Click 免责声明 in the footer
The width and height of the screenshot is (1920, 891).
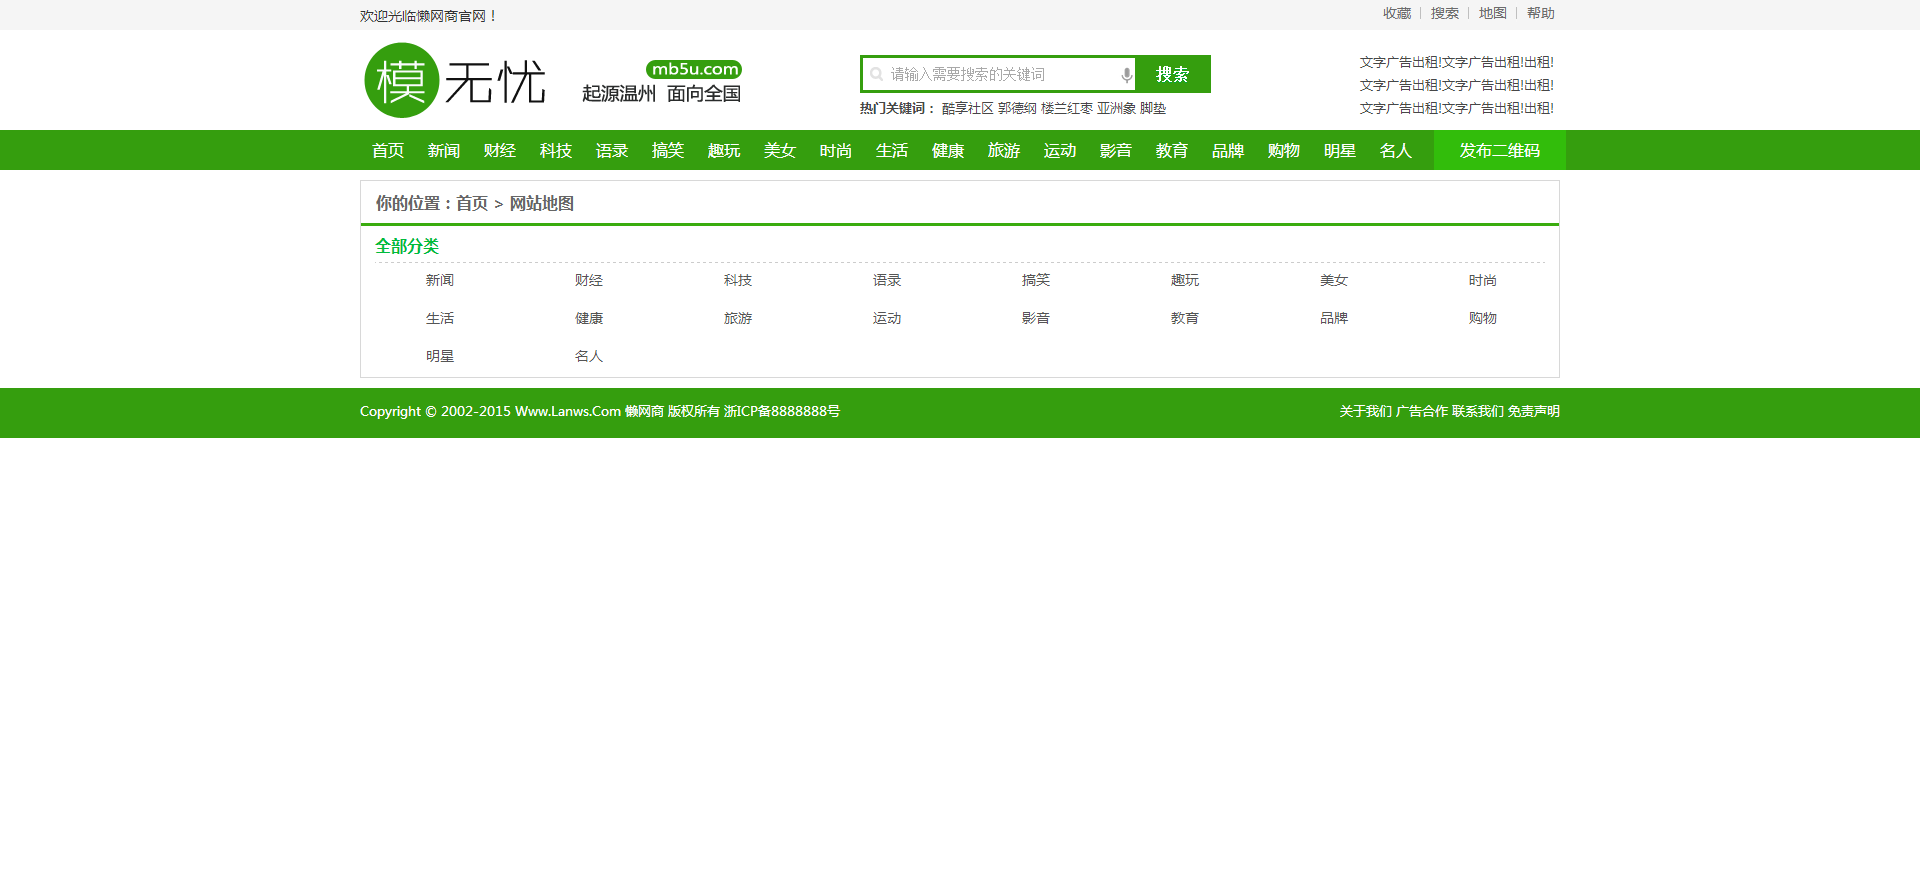pos(1533,412)
